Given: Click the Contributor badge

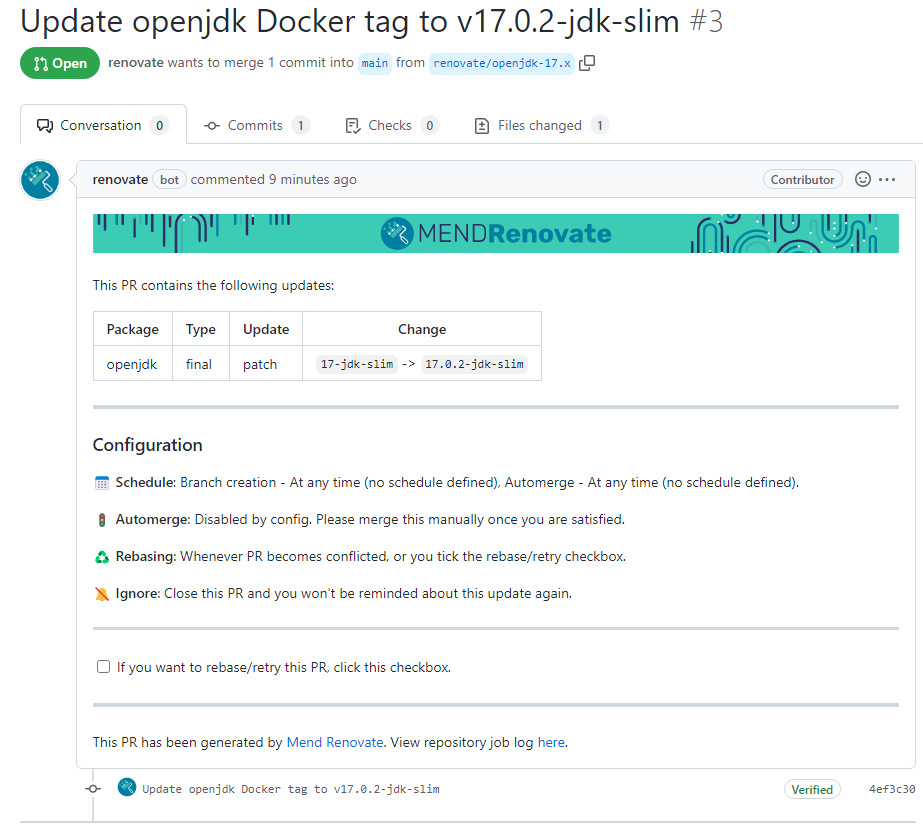Looking at the screenshot, I should (x=802, y=180).
